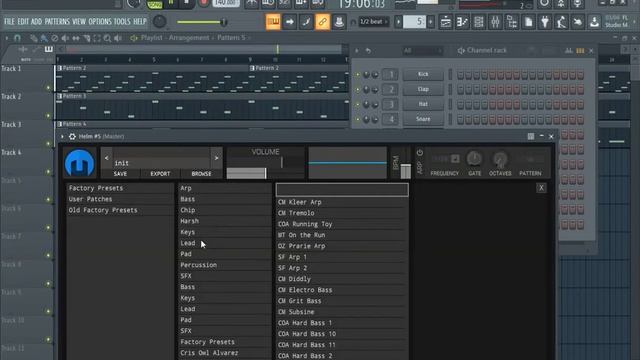Viewport: 640px width, 360px height.
Task: Click the main pitch knob near HELP
Action: pyautogui.click(x=160, y=22)
